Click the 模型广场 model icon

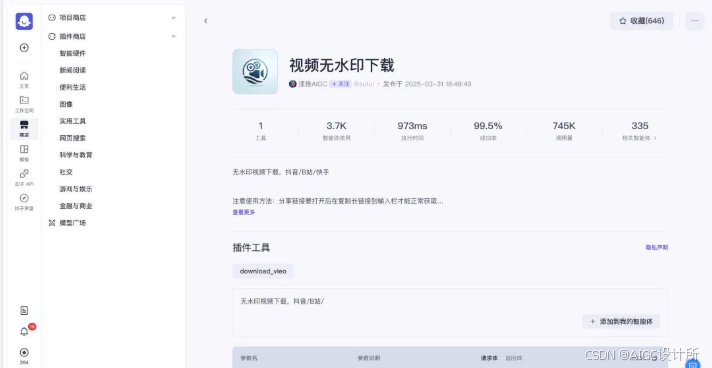[52, 223]
